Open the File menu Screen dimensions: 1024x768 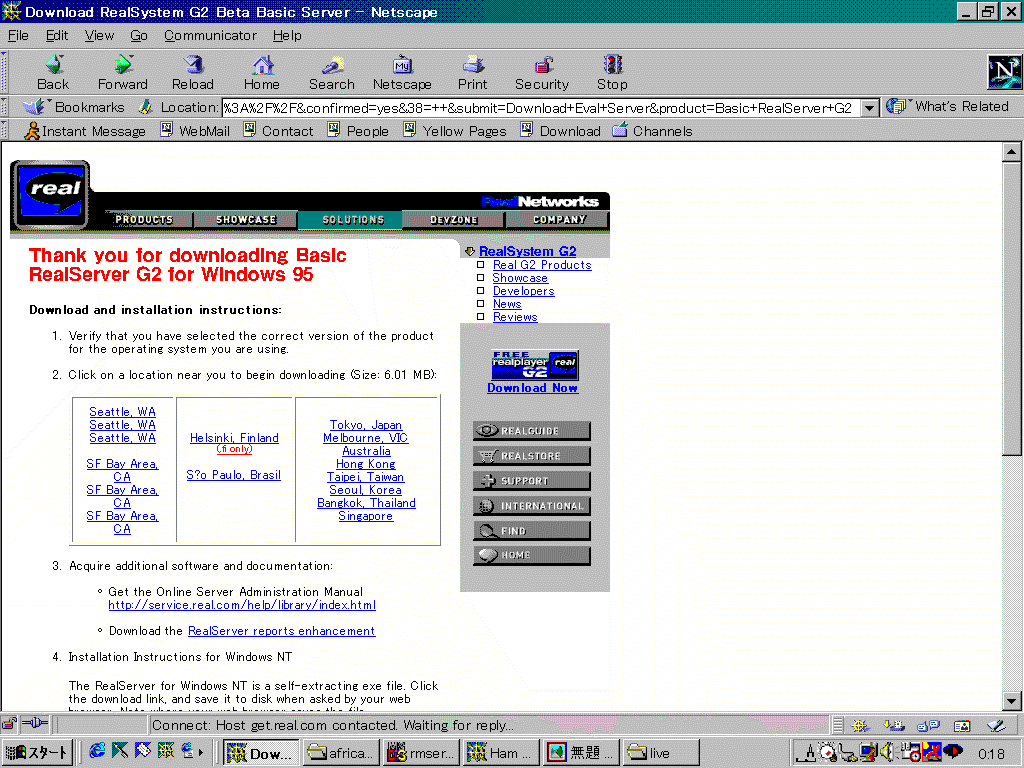18,35
